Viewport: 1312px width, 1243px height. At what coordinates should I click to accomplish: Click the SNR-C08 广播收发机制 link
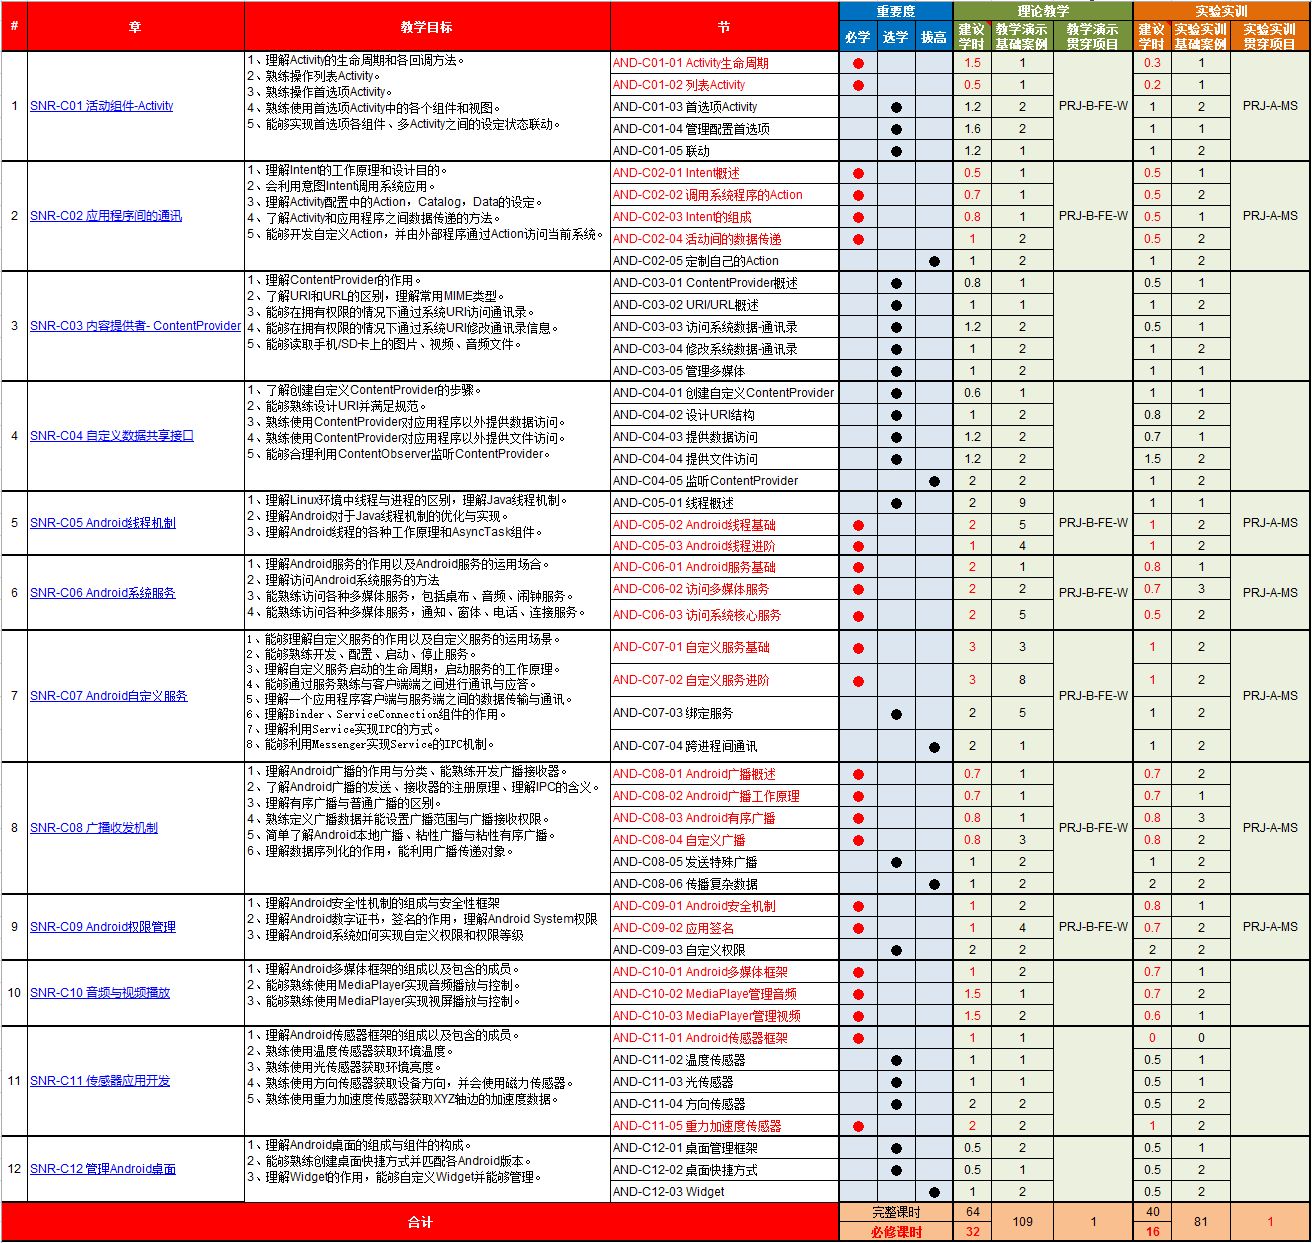pos(94,828)
